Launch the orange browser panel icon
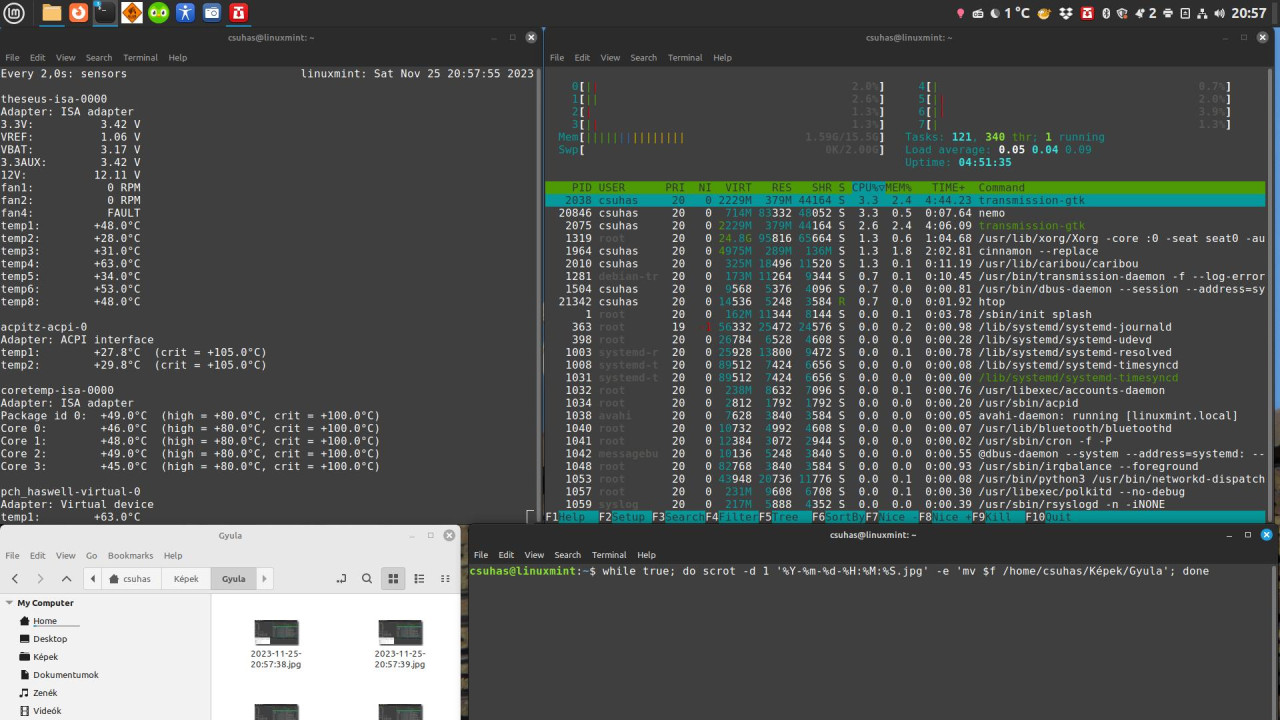This screenshot has width=1280, height=720. pyautogui.click(x=78, y=13)
